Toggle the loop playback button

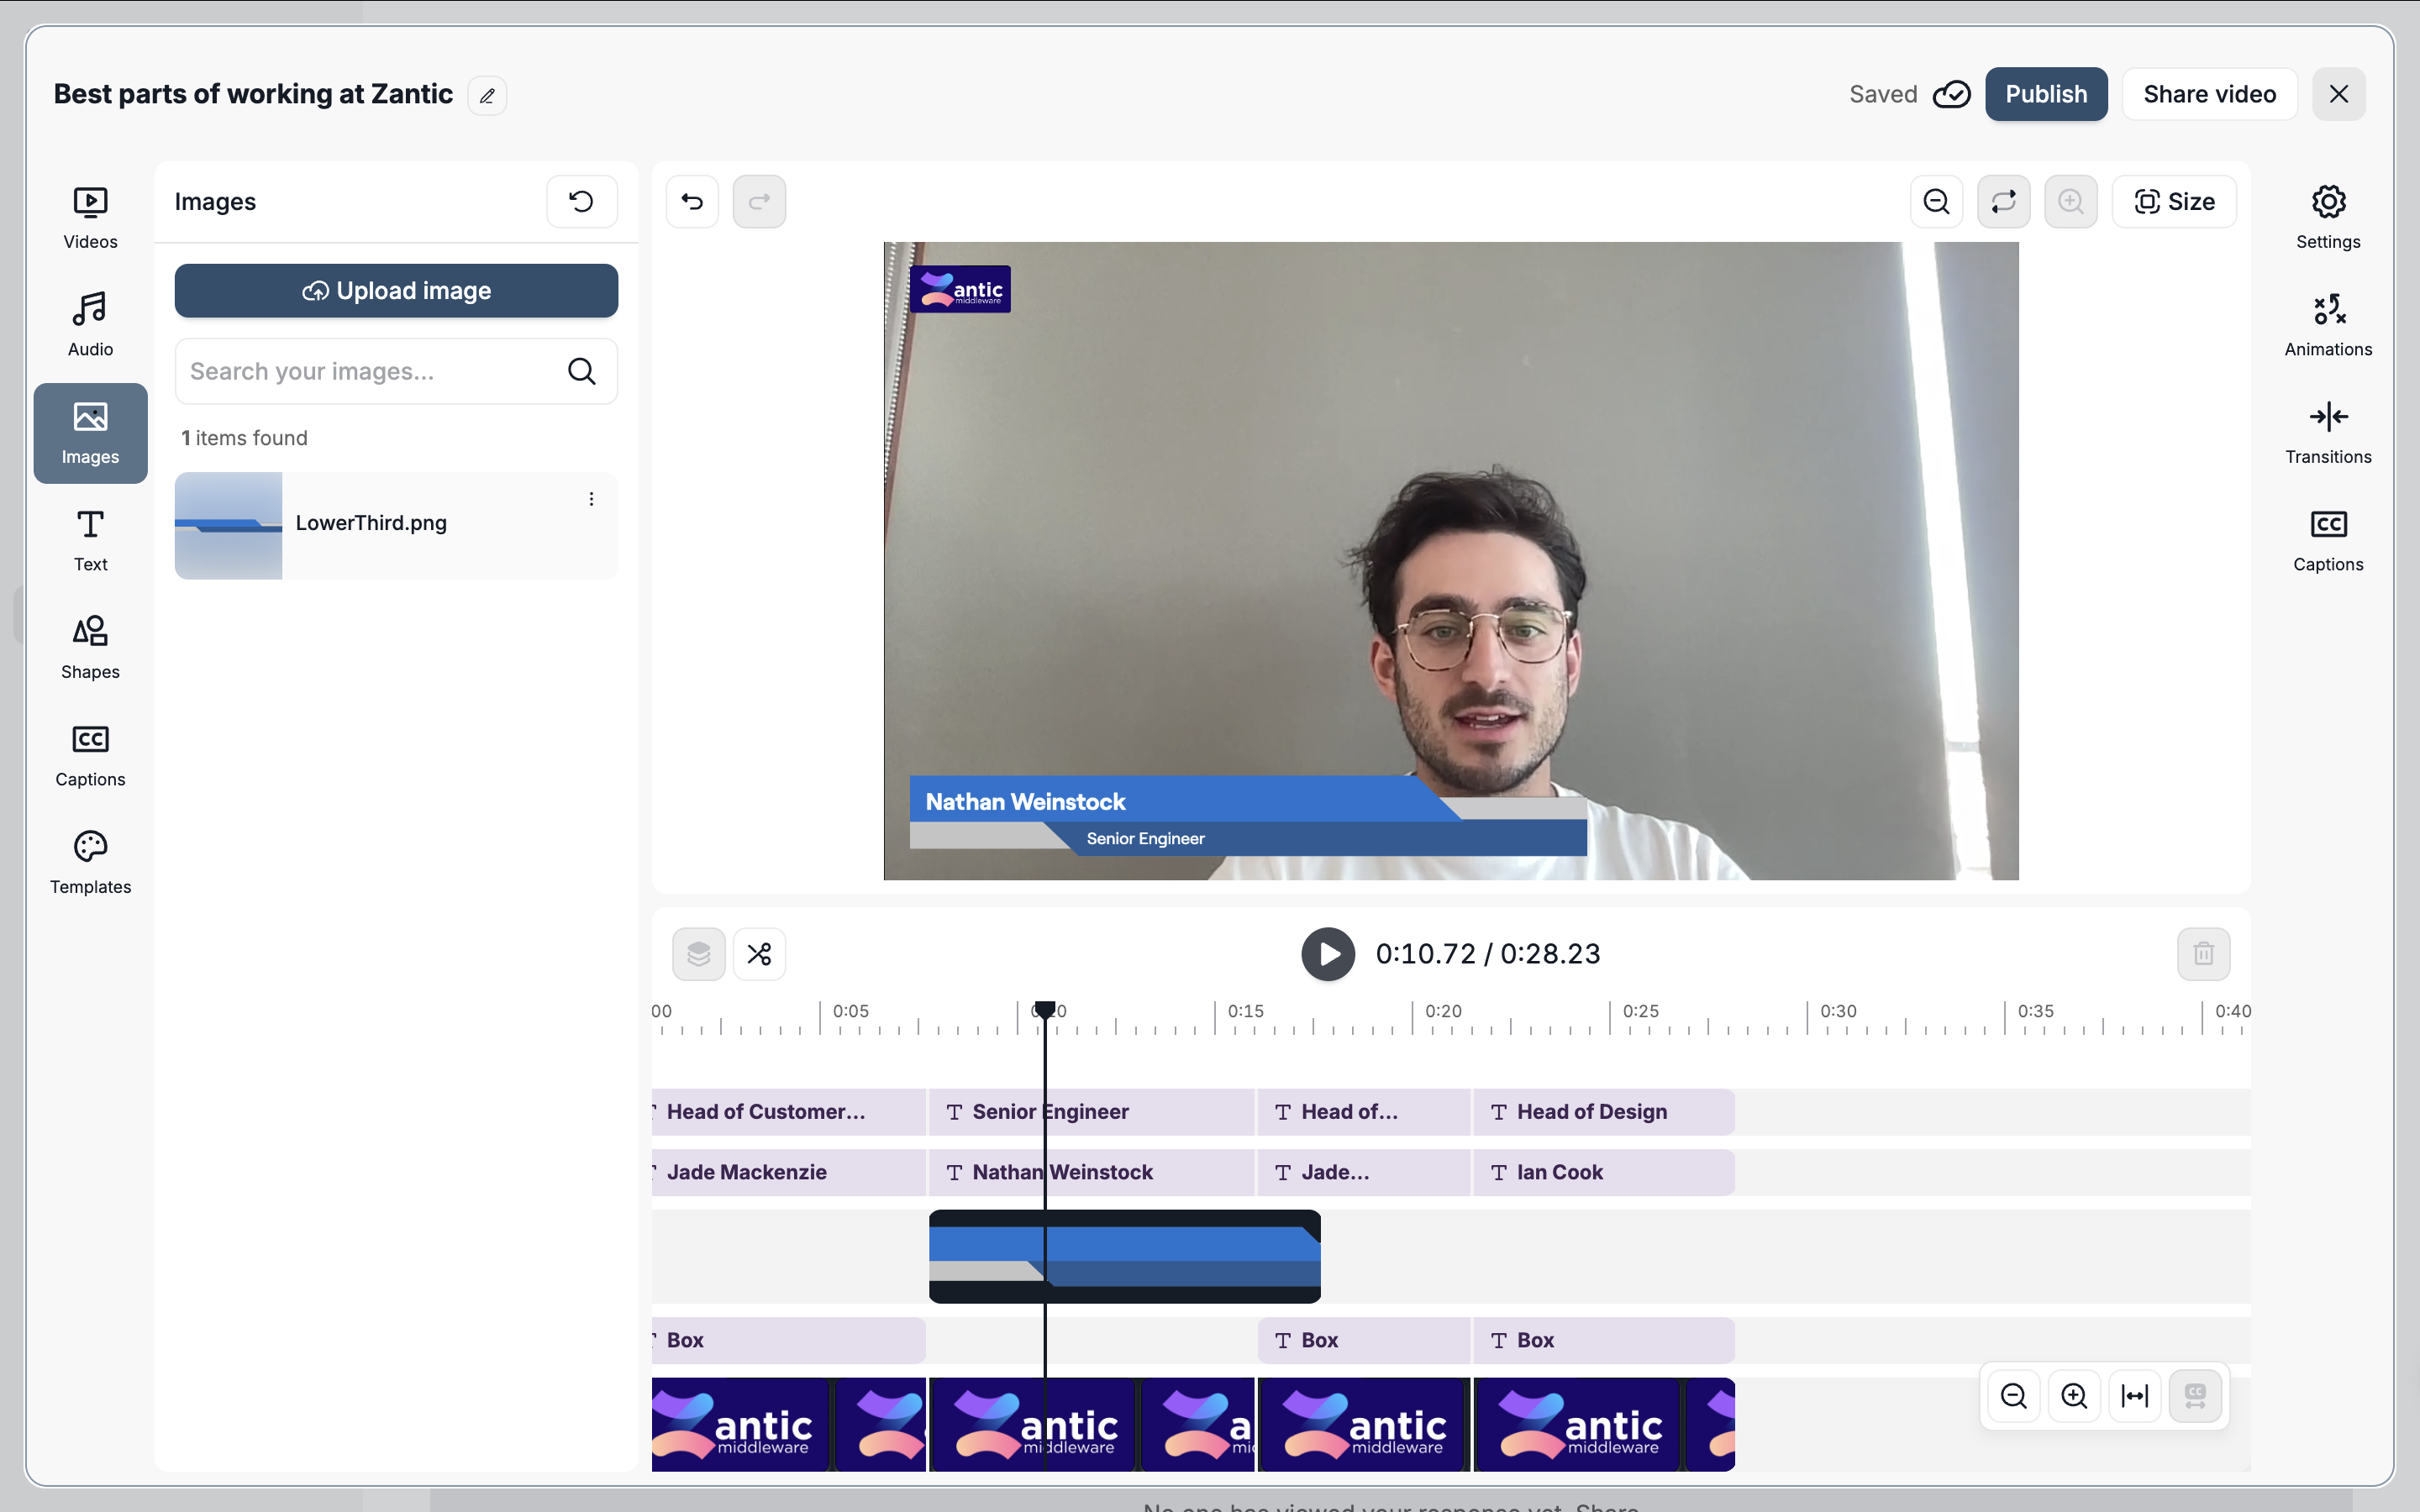2003,202
